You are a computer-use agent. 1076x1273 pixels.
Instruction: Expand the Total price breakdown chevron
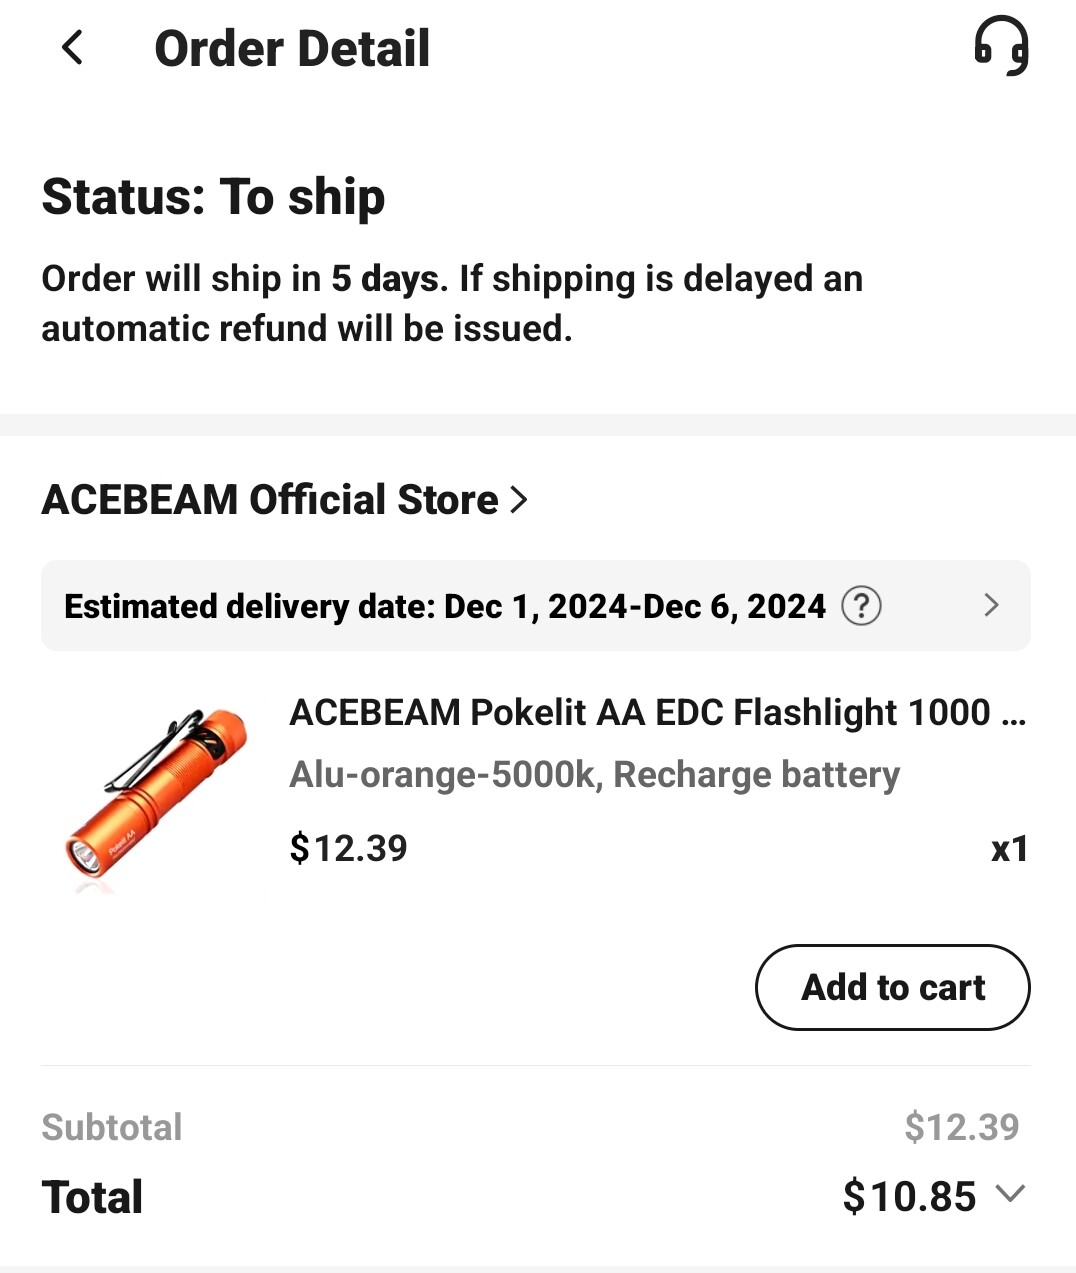click(x=1011, y=1194)
